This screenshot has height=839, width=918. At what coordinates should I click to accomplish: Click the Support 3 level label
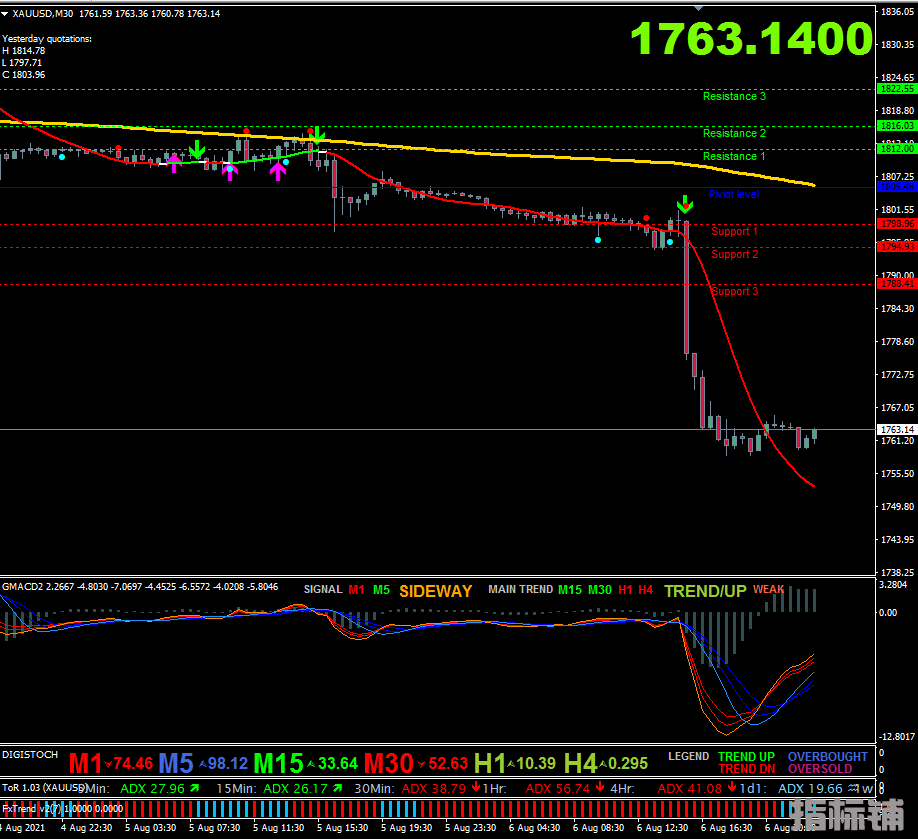tap(734, 292)
